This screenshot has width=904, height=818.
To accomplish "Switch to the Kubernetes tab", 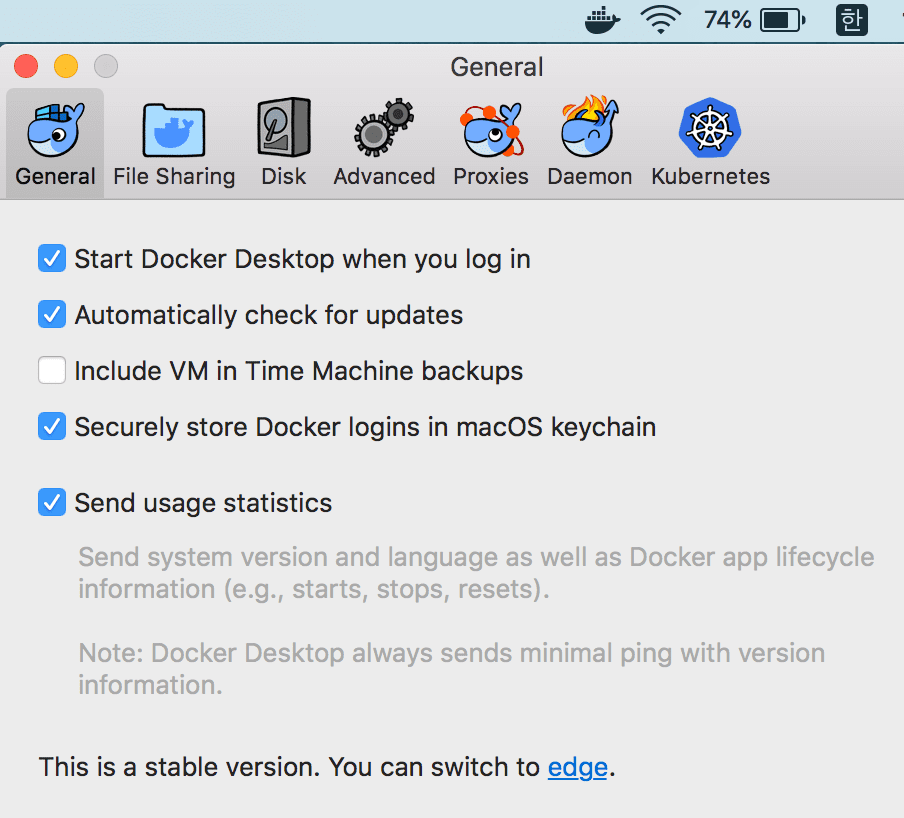I will click(710, 140).
